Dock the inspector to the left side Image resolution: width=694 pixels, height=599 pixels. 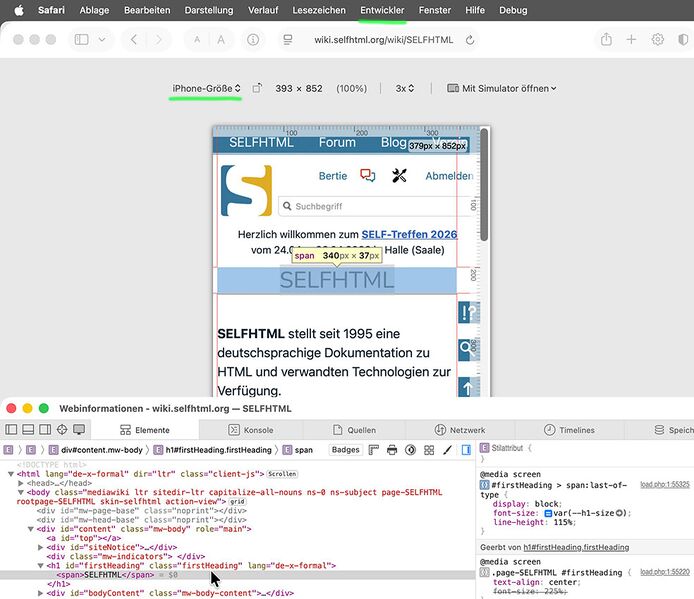pos(11,429)
